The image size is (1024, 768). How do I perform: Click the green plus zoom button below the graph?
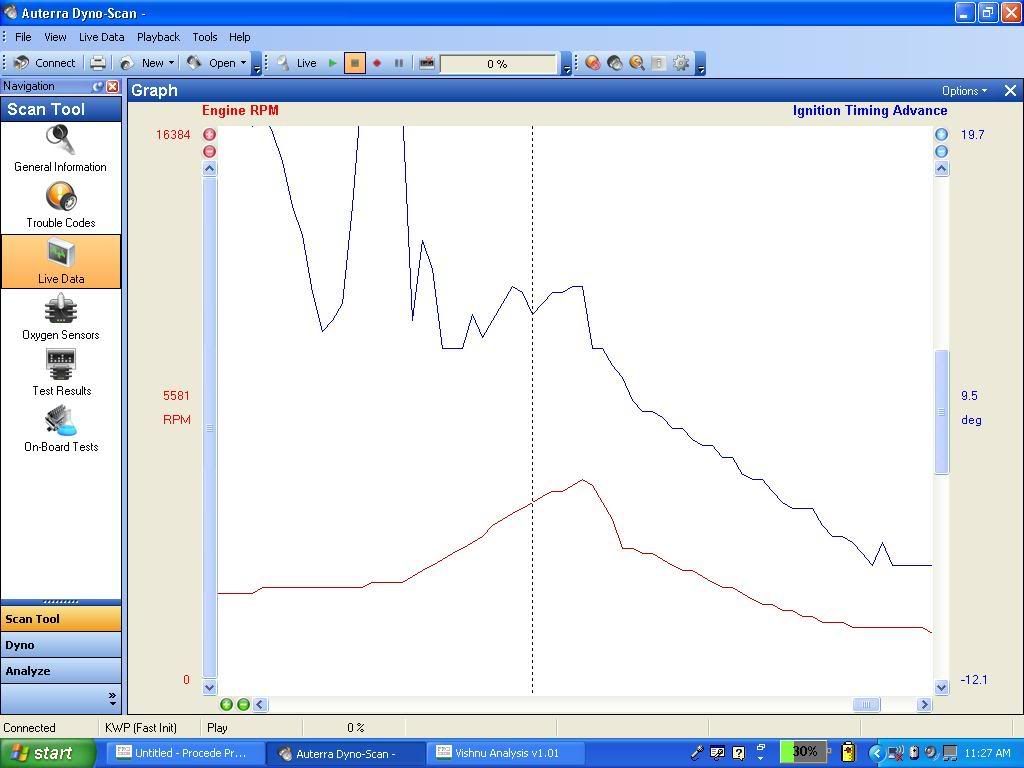point(227,704)
